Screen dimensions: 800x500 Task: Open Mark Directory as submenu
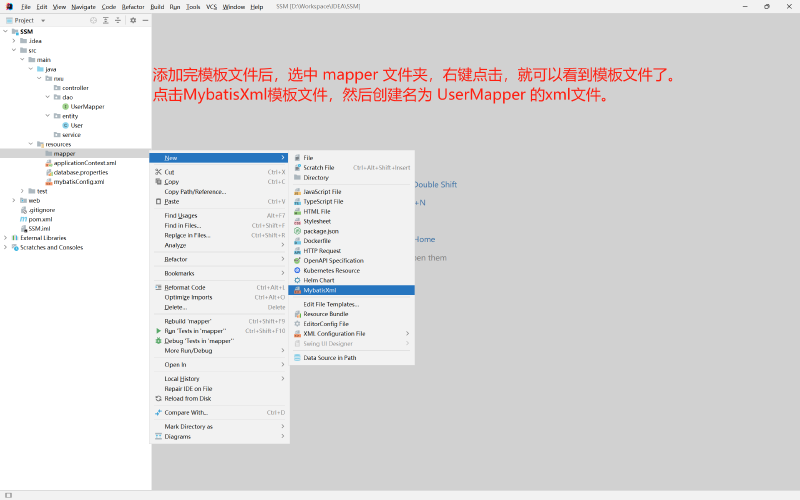point(219,427)
